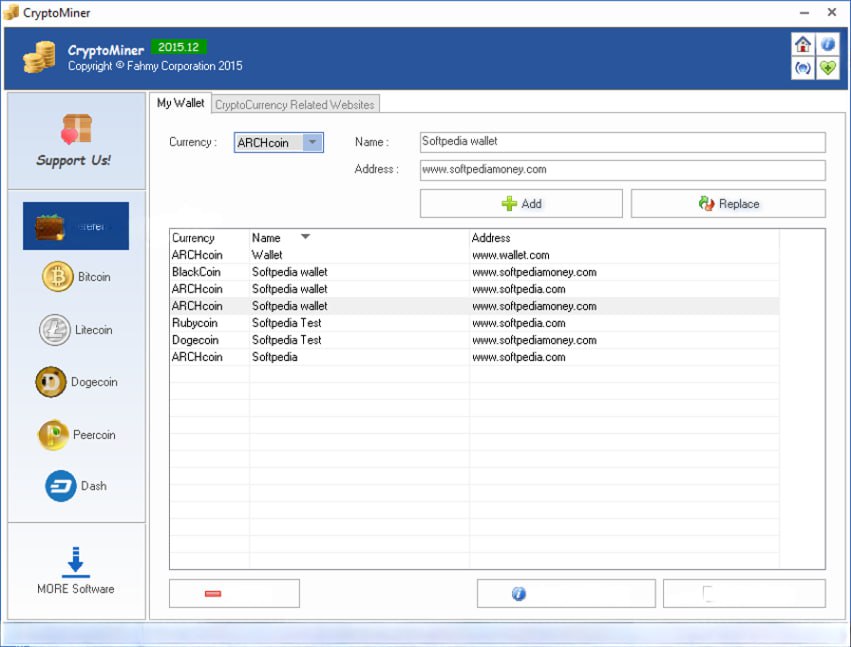Click the red minus remove button
Image resolution: width=851 pixels, height=647 pixels.
pyautogui.click(x=234, y=594)
